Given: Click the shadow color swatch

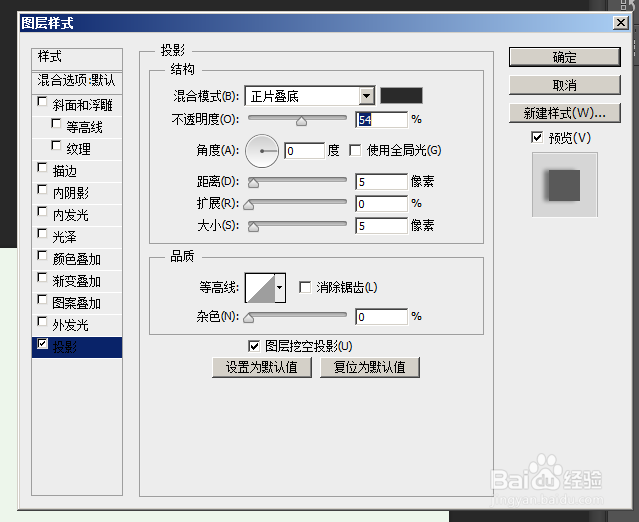Looking at the screenshot, I should click(x=401, y=96).
